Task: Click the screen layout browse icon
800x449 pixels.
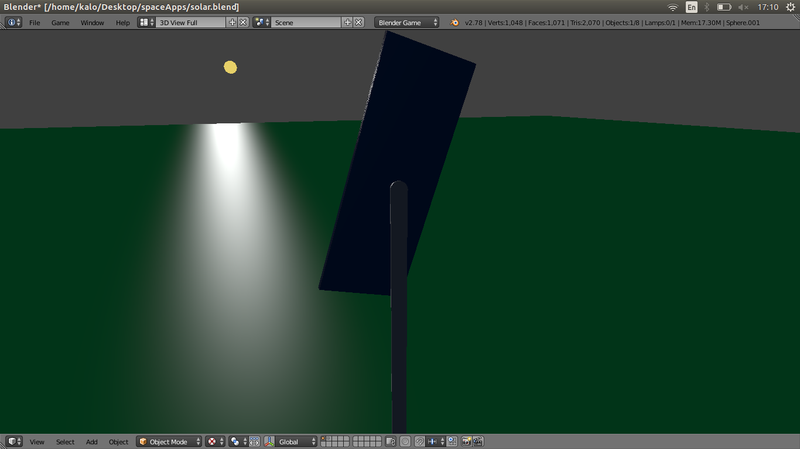Action: coord(146,22)
